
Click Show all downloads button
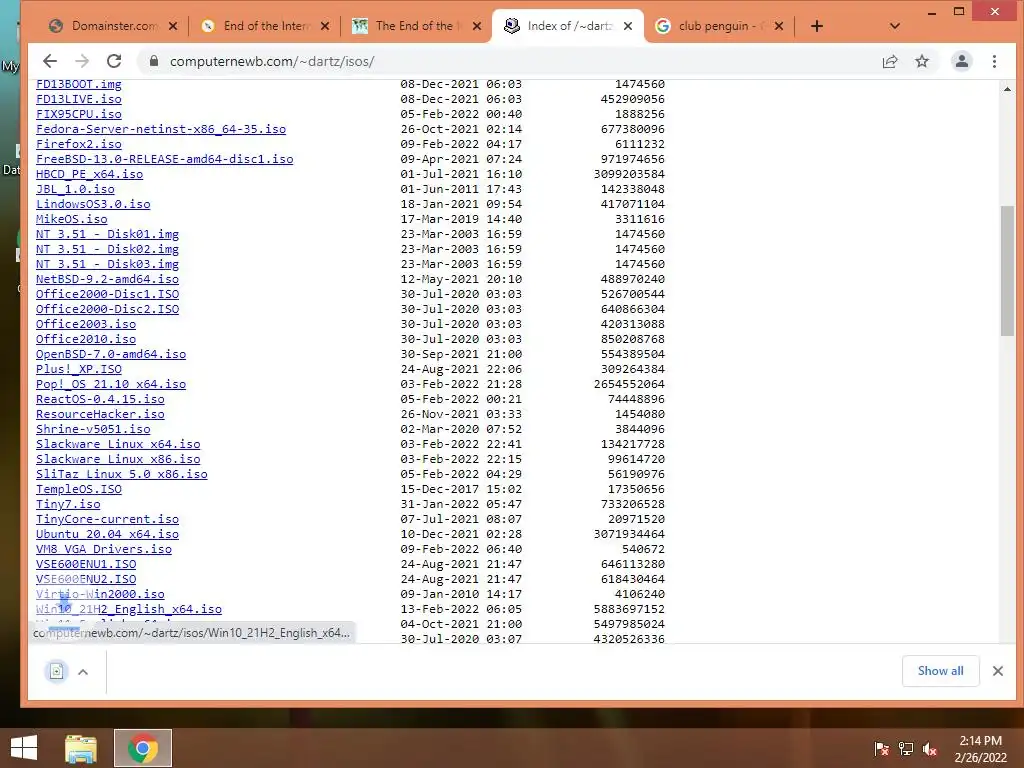click(940, 671)
